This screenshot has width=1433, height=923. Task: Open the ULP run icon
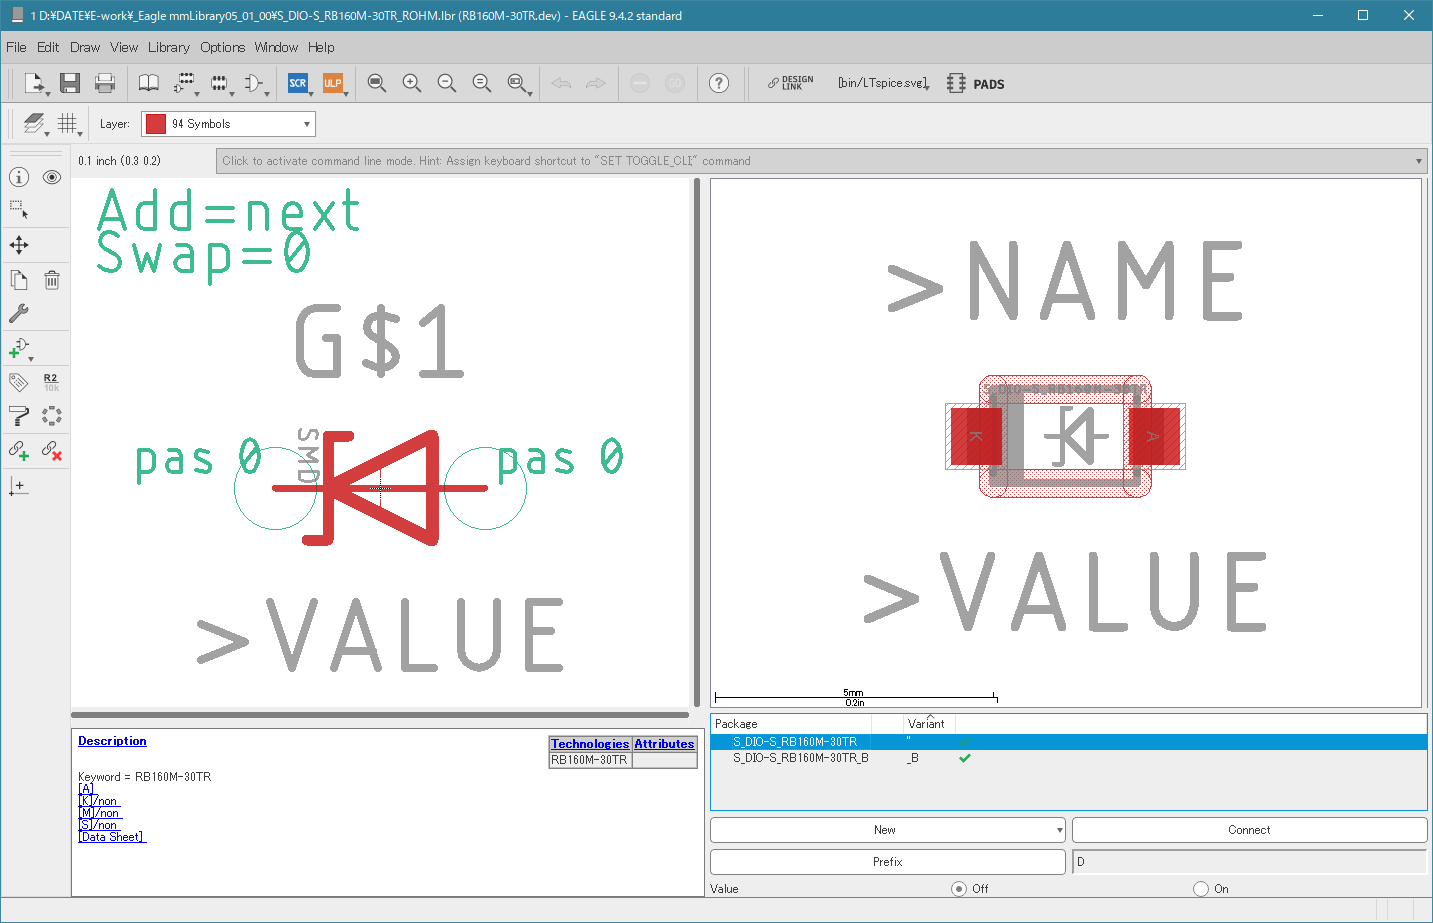point(333,83)
